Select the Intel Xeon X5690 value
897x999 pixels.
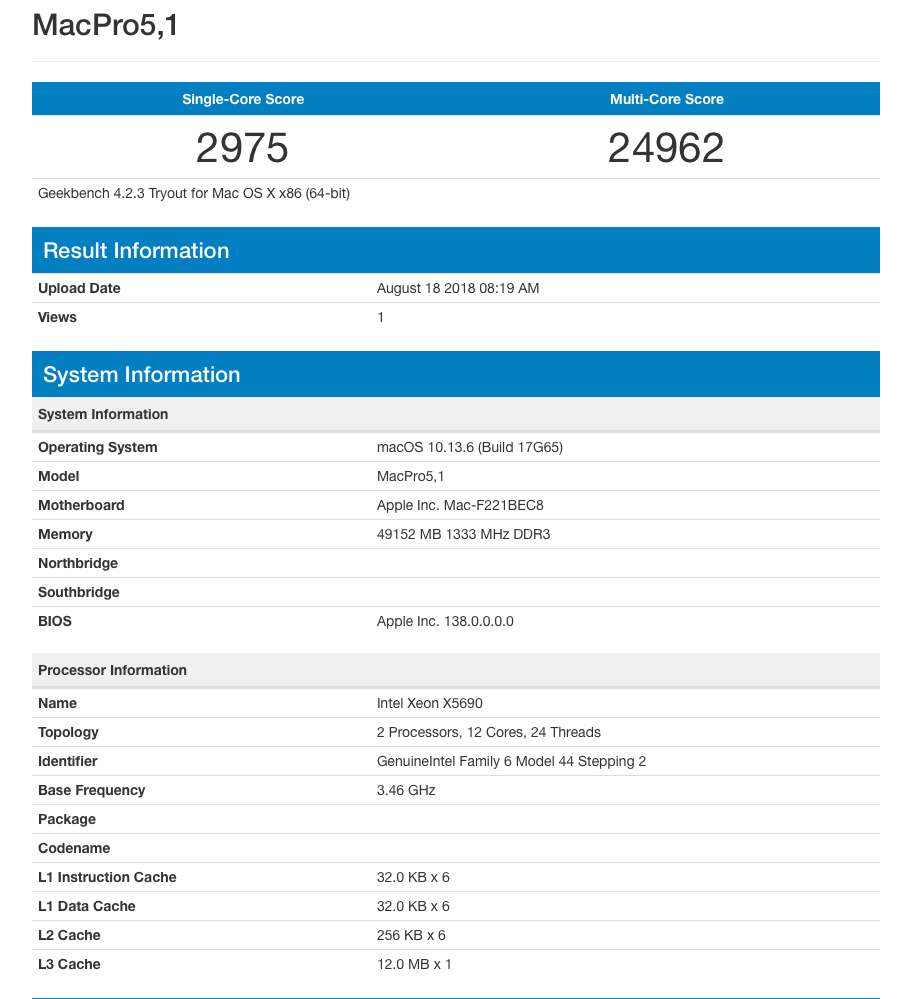click(x=429, y=703)
